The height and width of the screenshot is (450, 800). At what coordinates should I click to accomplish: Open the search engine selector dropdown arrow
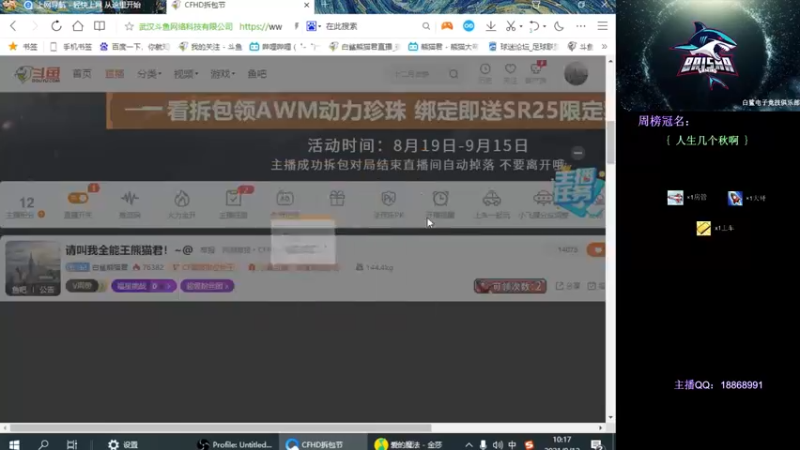[319, 27]
